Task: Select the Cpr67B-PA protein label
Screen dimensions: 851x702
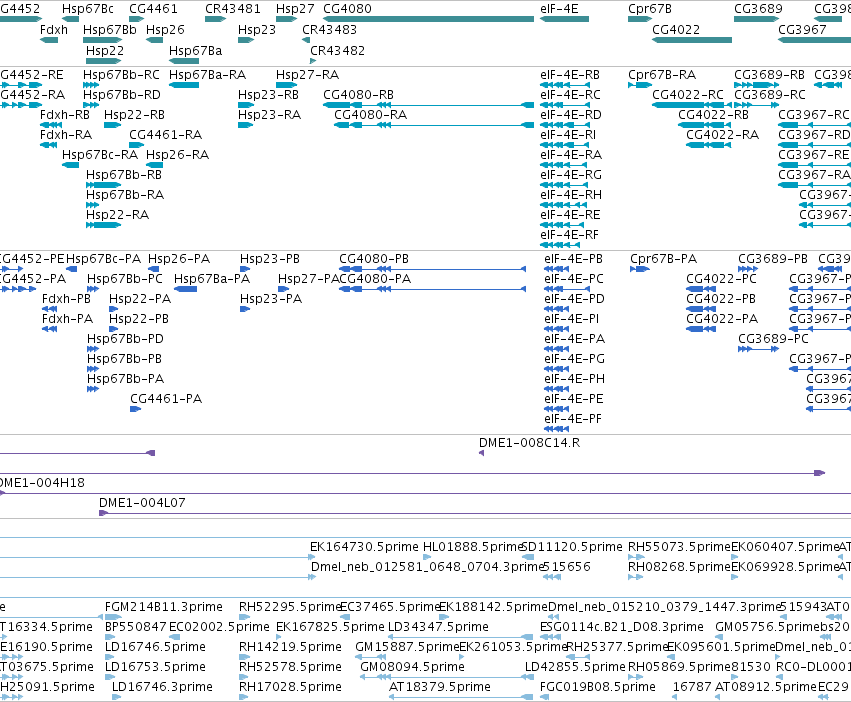Action: click(x=664, y=259)
